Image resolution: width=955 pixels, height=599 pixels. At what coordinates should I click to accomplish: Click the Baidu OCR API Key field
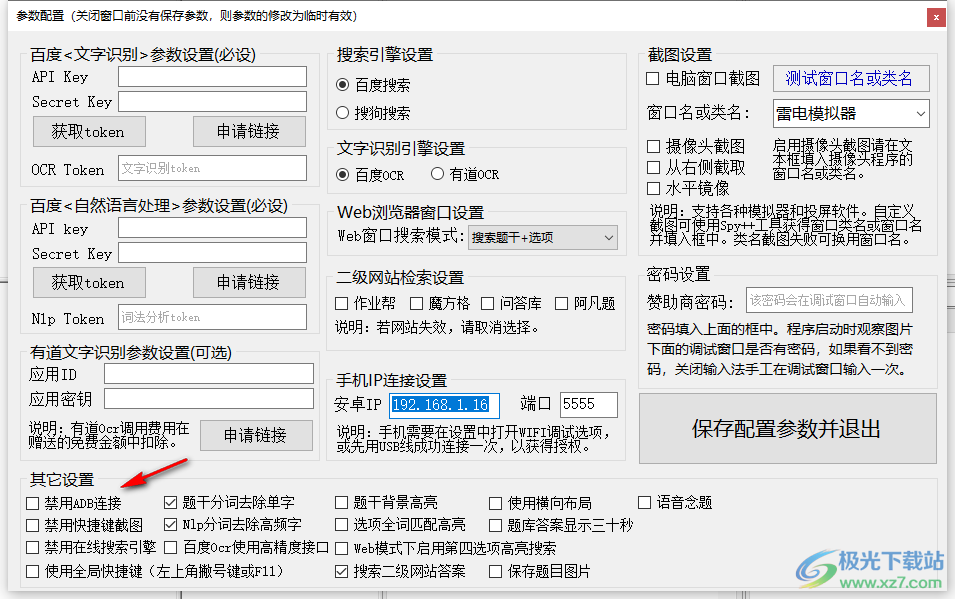(212, 77)
